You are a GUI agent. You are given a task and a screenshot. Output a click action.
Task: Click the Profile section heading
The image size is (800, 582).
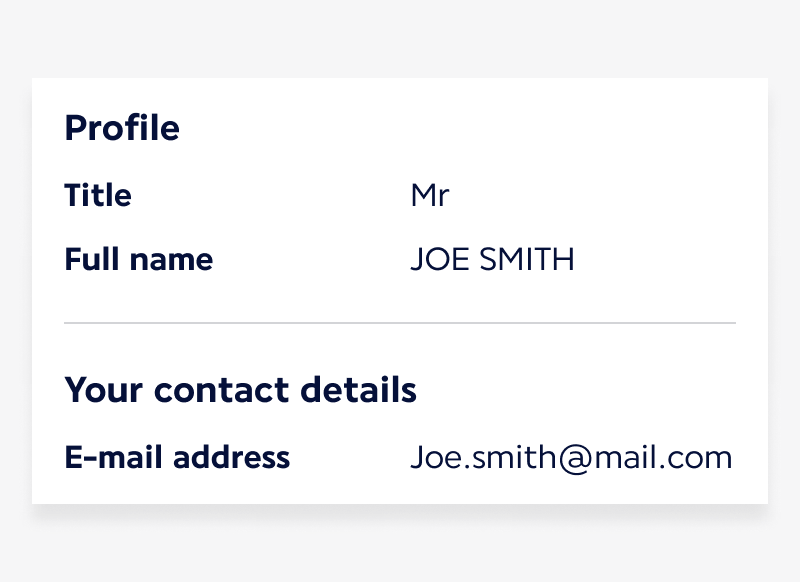click(x=122, y=128)
